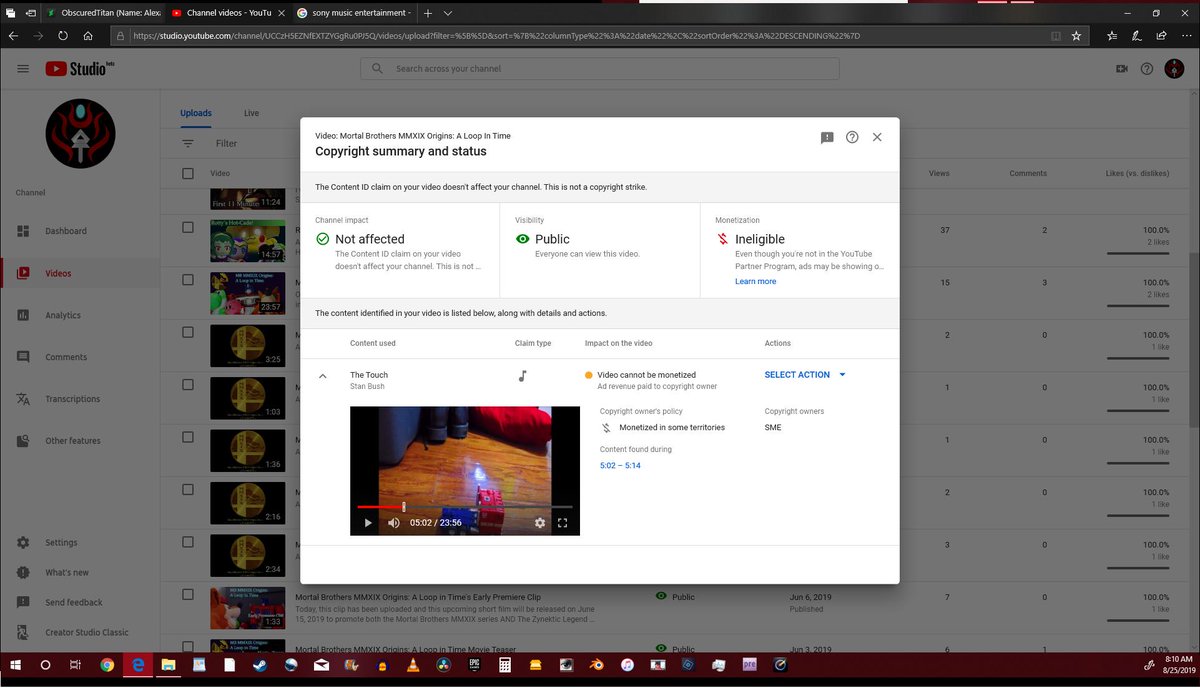The image size is (1200, 688).
Task: Open Chrome from the taskbar
Action: coord(107,665)
